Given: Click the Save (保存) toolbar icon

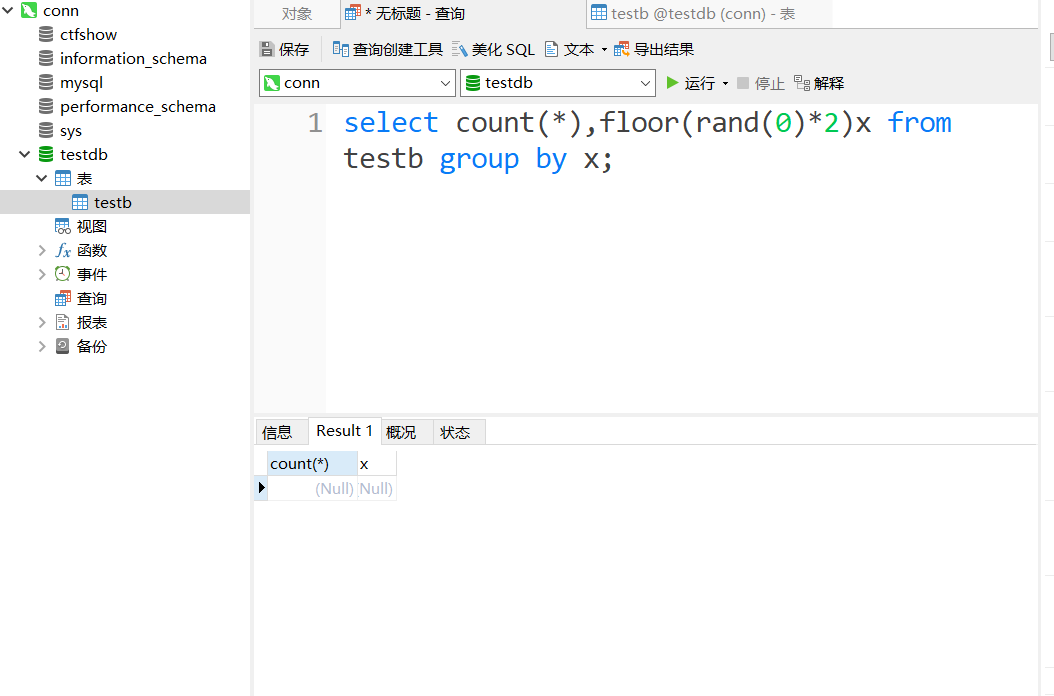Looking at the screenshot, I should [267, 49].
